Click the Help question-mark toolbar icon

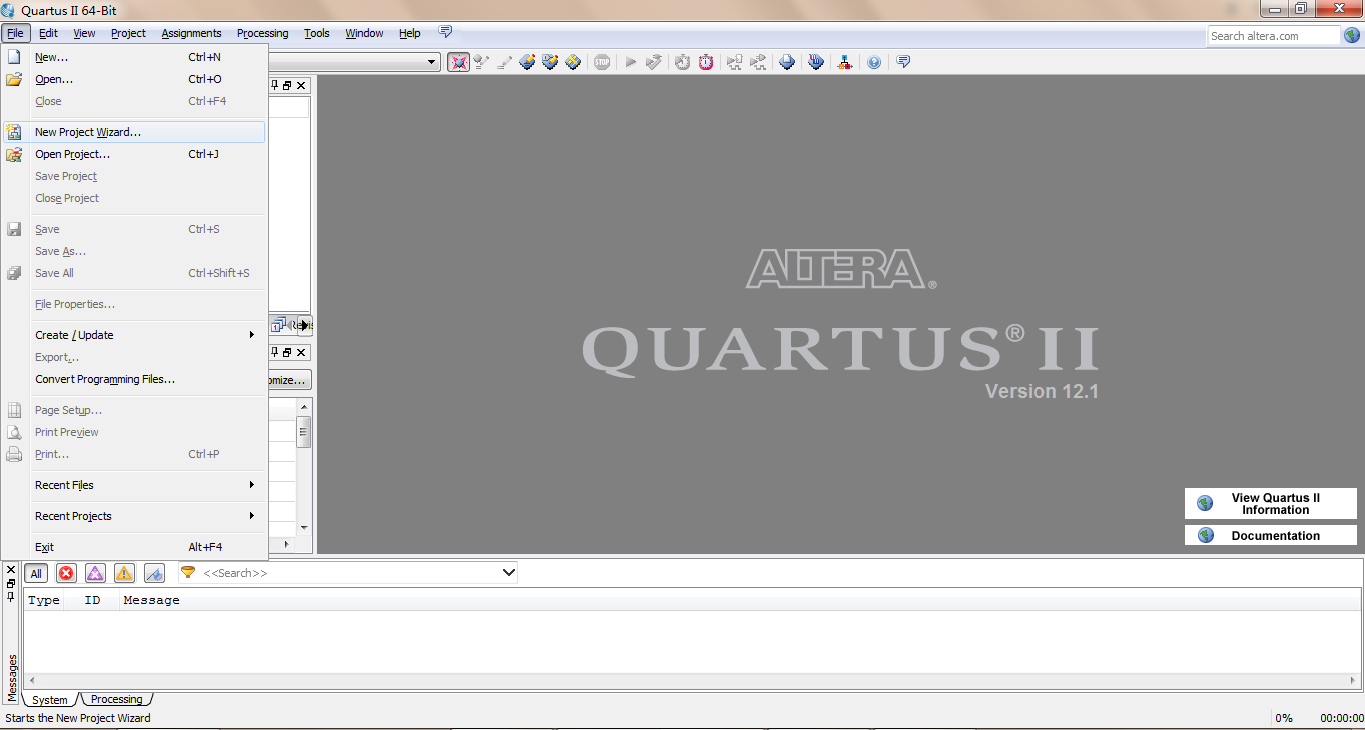tap(874, 62)
